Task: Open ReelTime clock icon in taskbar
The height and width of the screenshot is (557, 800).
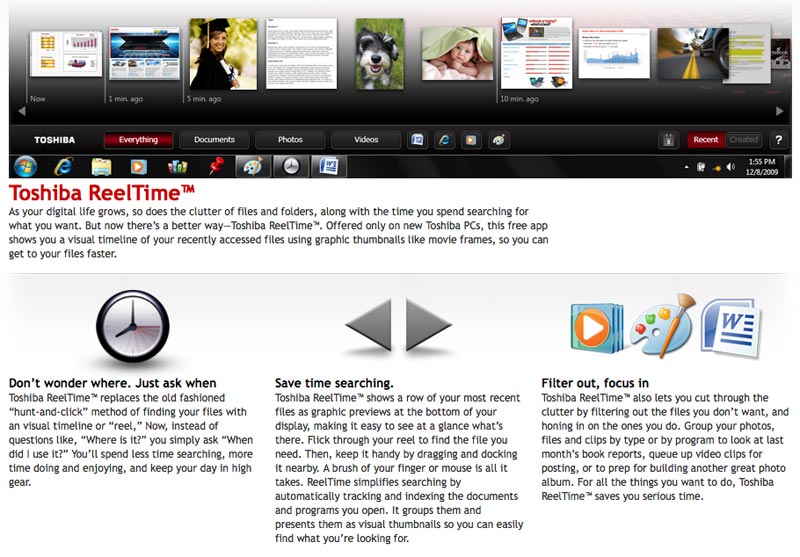Action: [x=290, y=166]
